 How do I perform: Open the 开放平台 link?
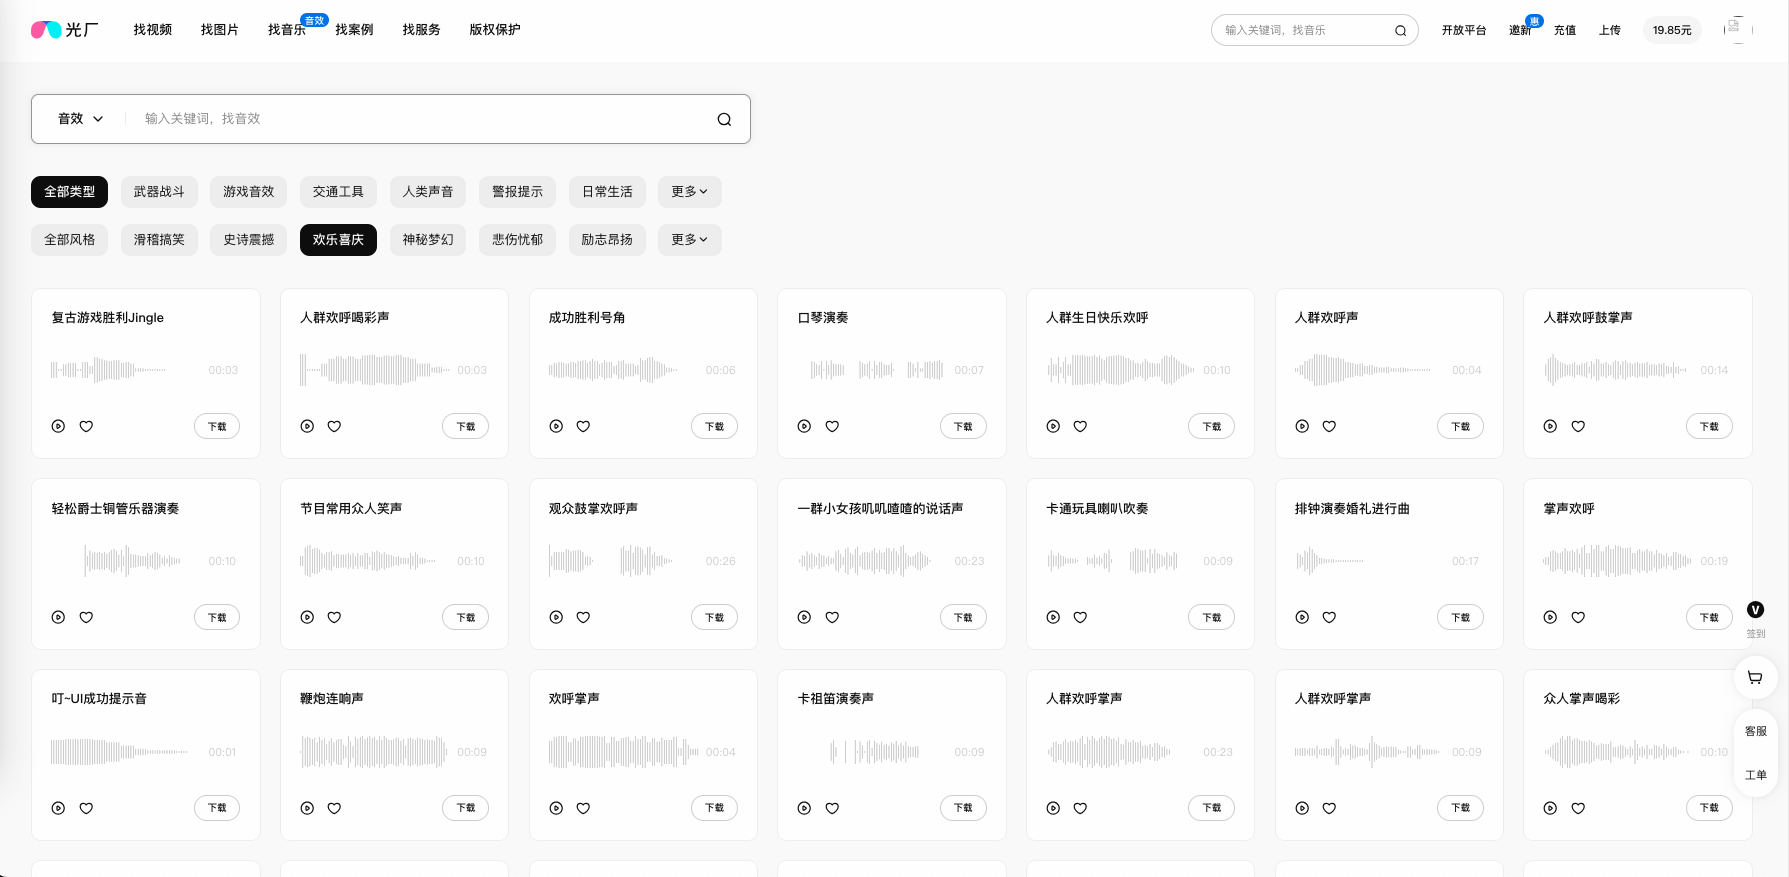coord(1464,31)
